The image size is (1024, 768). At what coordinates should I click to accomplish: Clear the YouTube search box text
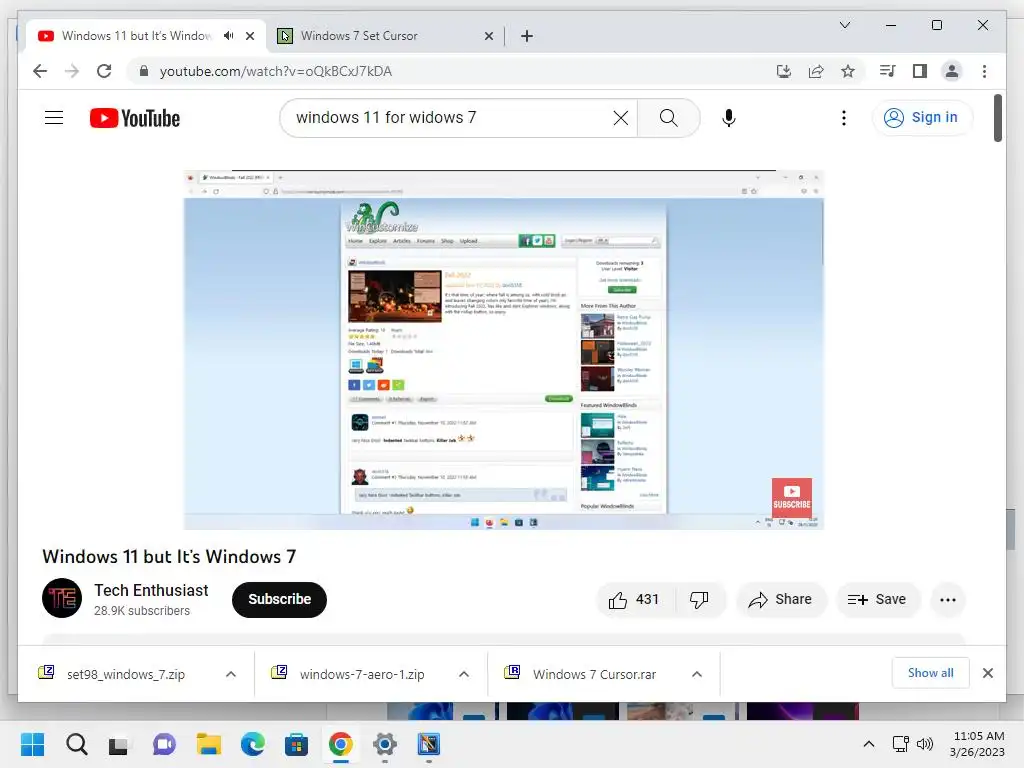(620, 118)
